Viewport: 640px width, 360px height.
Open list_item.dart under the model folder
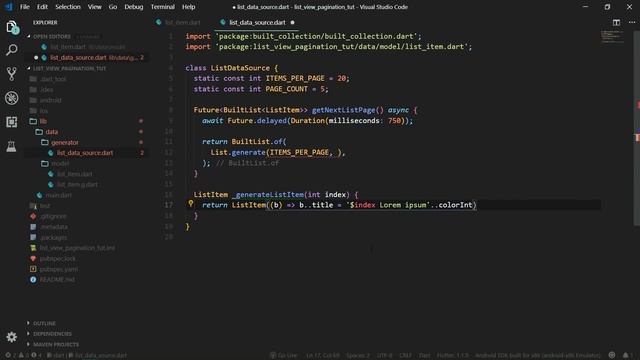(75, 174)
